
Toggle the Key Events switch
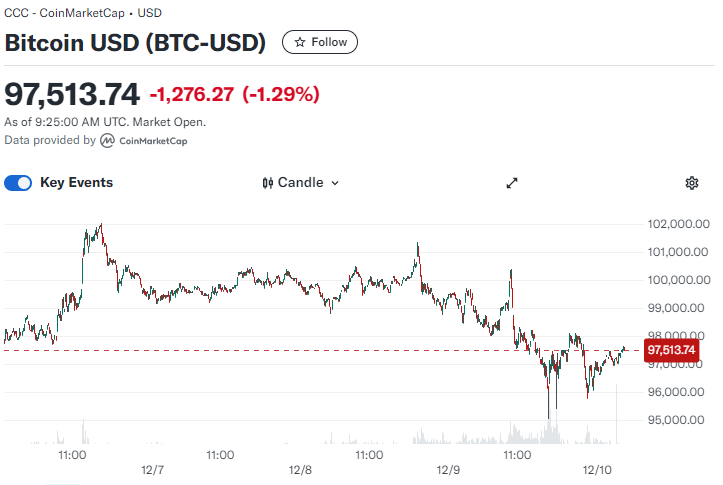click(18, 183)
